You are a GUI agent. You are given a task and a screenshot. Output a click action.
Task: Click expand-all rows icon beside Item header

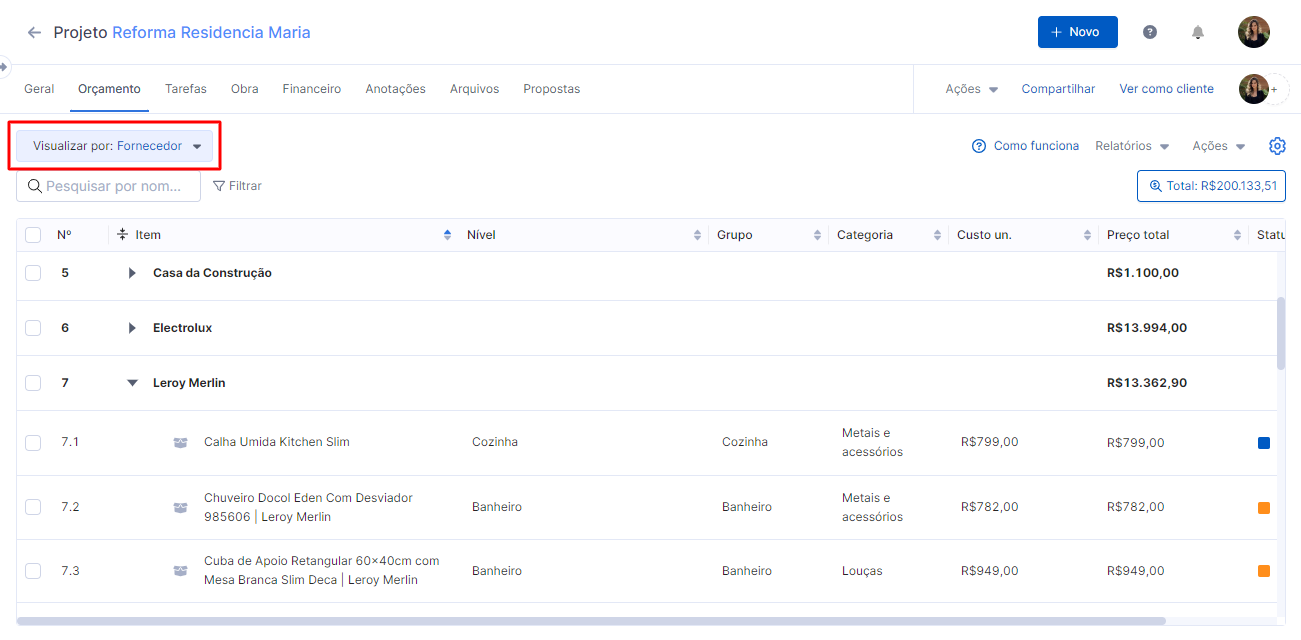coord(122,235)
